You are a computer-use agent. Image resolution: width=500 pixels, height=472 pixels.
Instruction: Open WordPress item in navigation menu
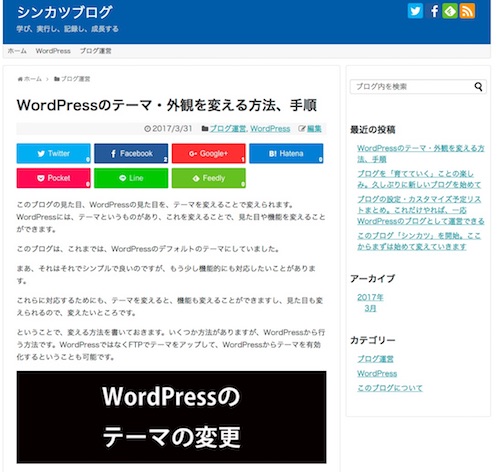point(53,51)
